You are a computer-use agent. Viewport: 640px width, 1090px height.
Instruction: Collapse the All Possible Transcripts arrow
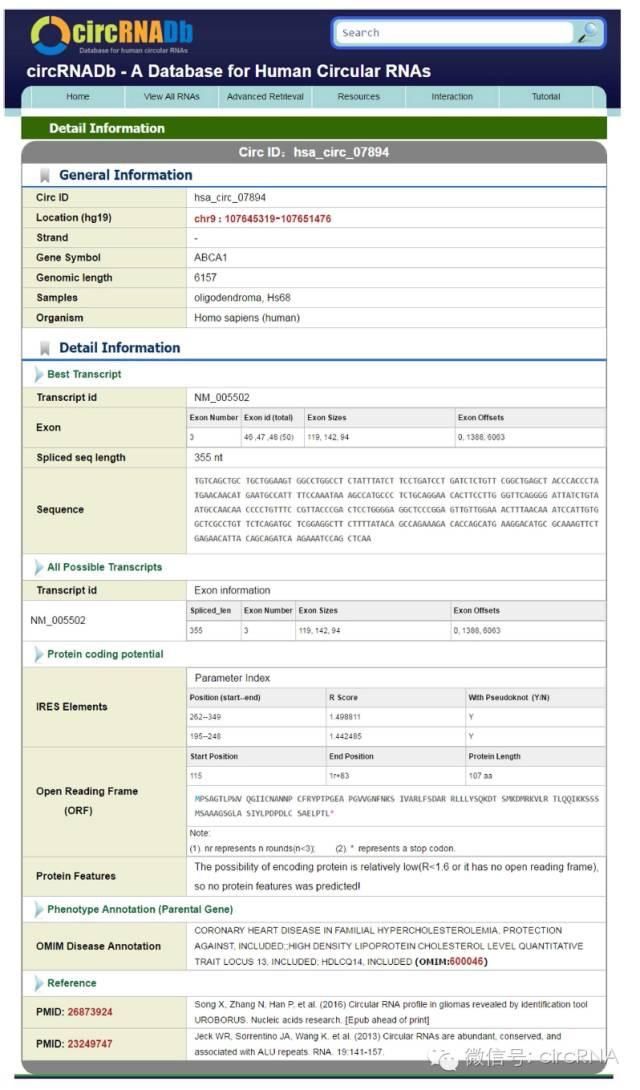coord(38,567)
